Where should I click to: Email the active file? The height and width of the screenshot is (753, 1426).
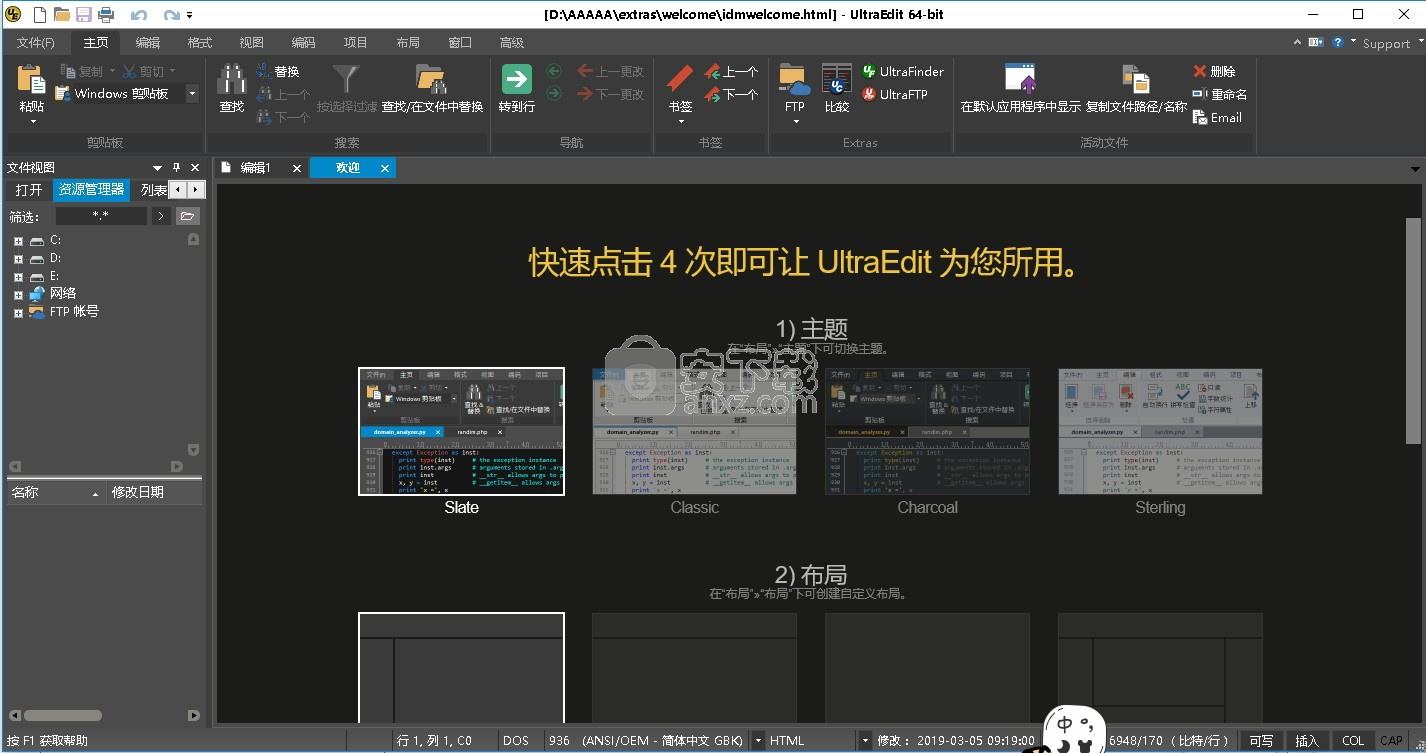click(x=1217, y=118)
